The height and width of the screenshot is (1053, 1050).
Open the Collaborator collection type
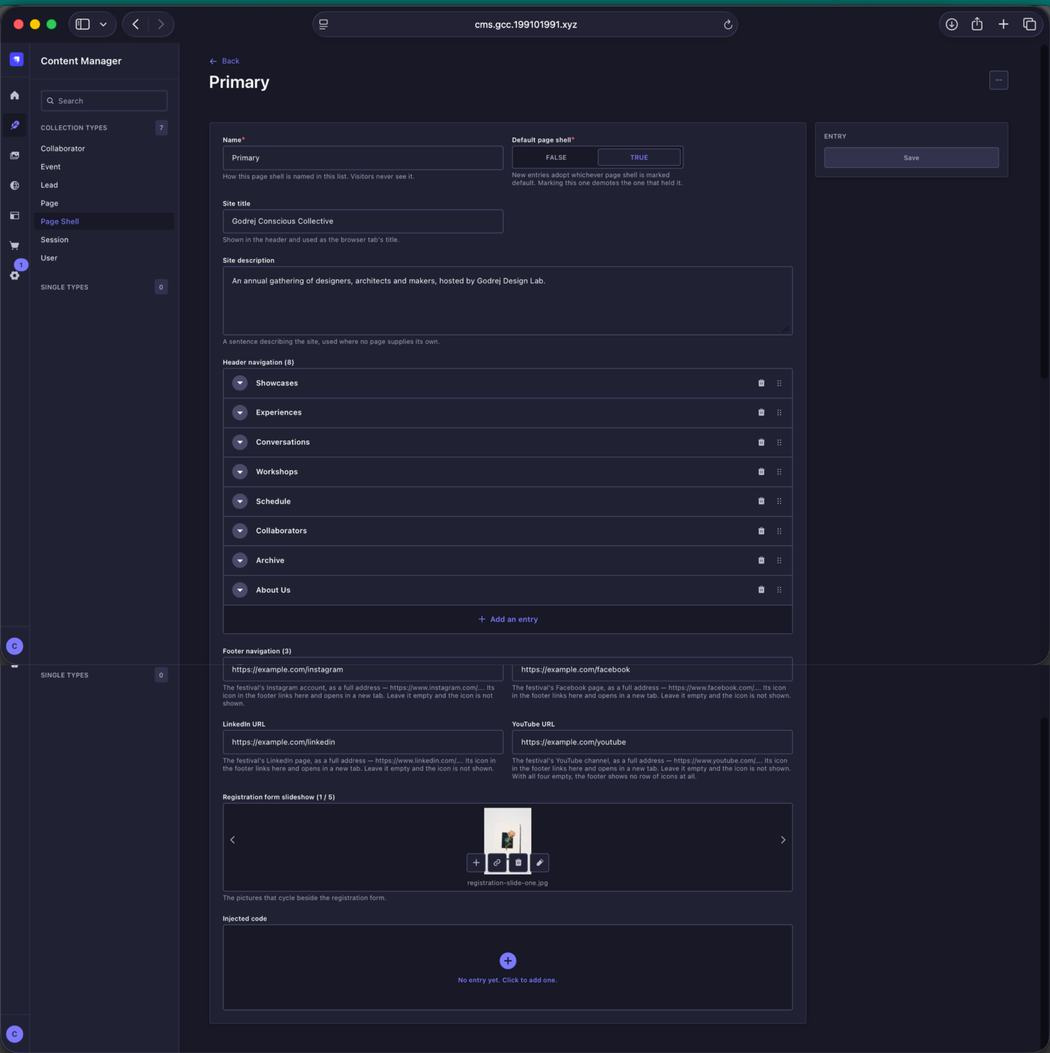pos(62,148)
